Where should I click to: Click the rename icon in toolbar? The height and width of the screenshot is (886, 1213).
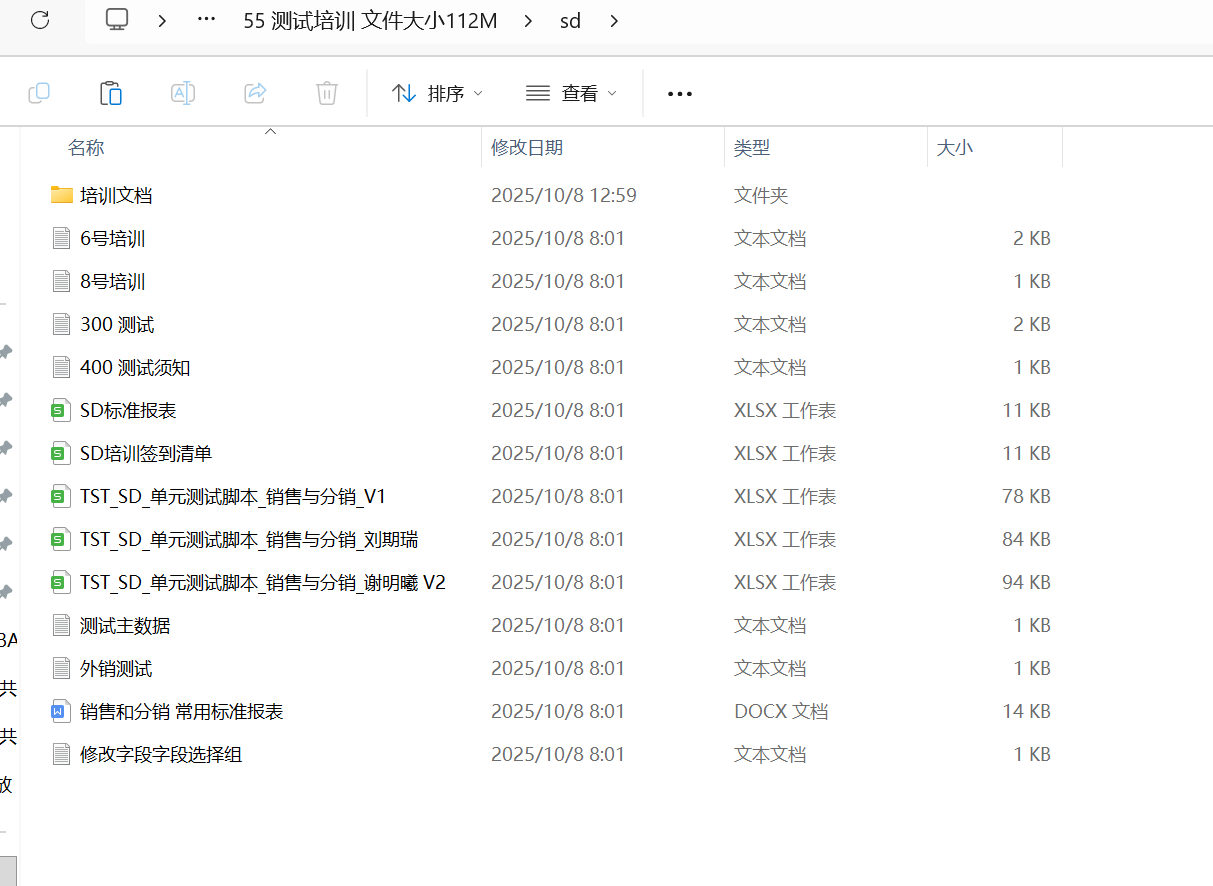tap(183, 93)
